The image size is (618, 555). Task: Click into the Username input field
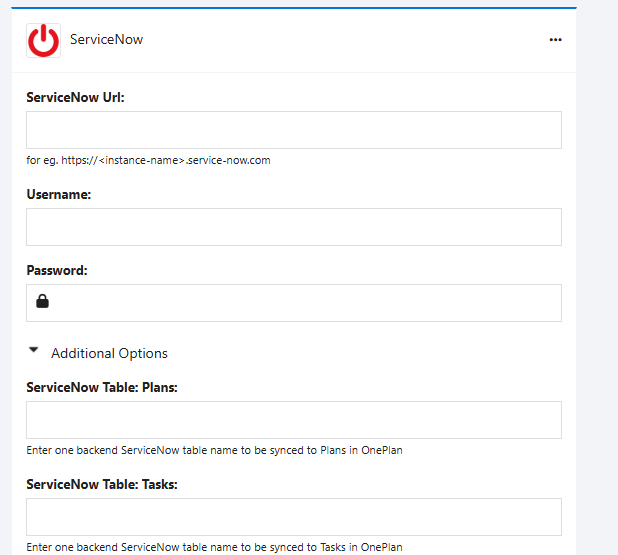[x=294, y=227]
